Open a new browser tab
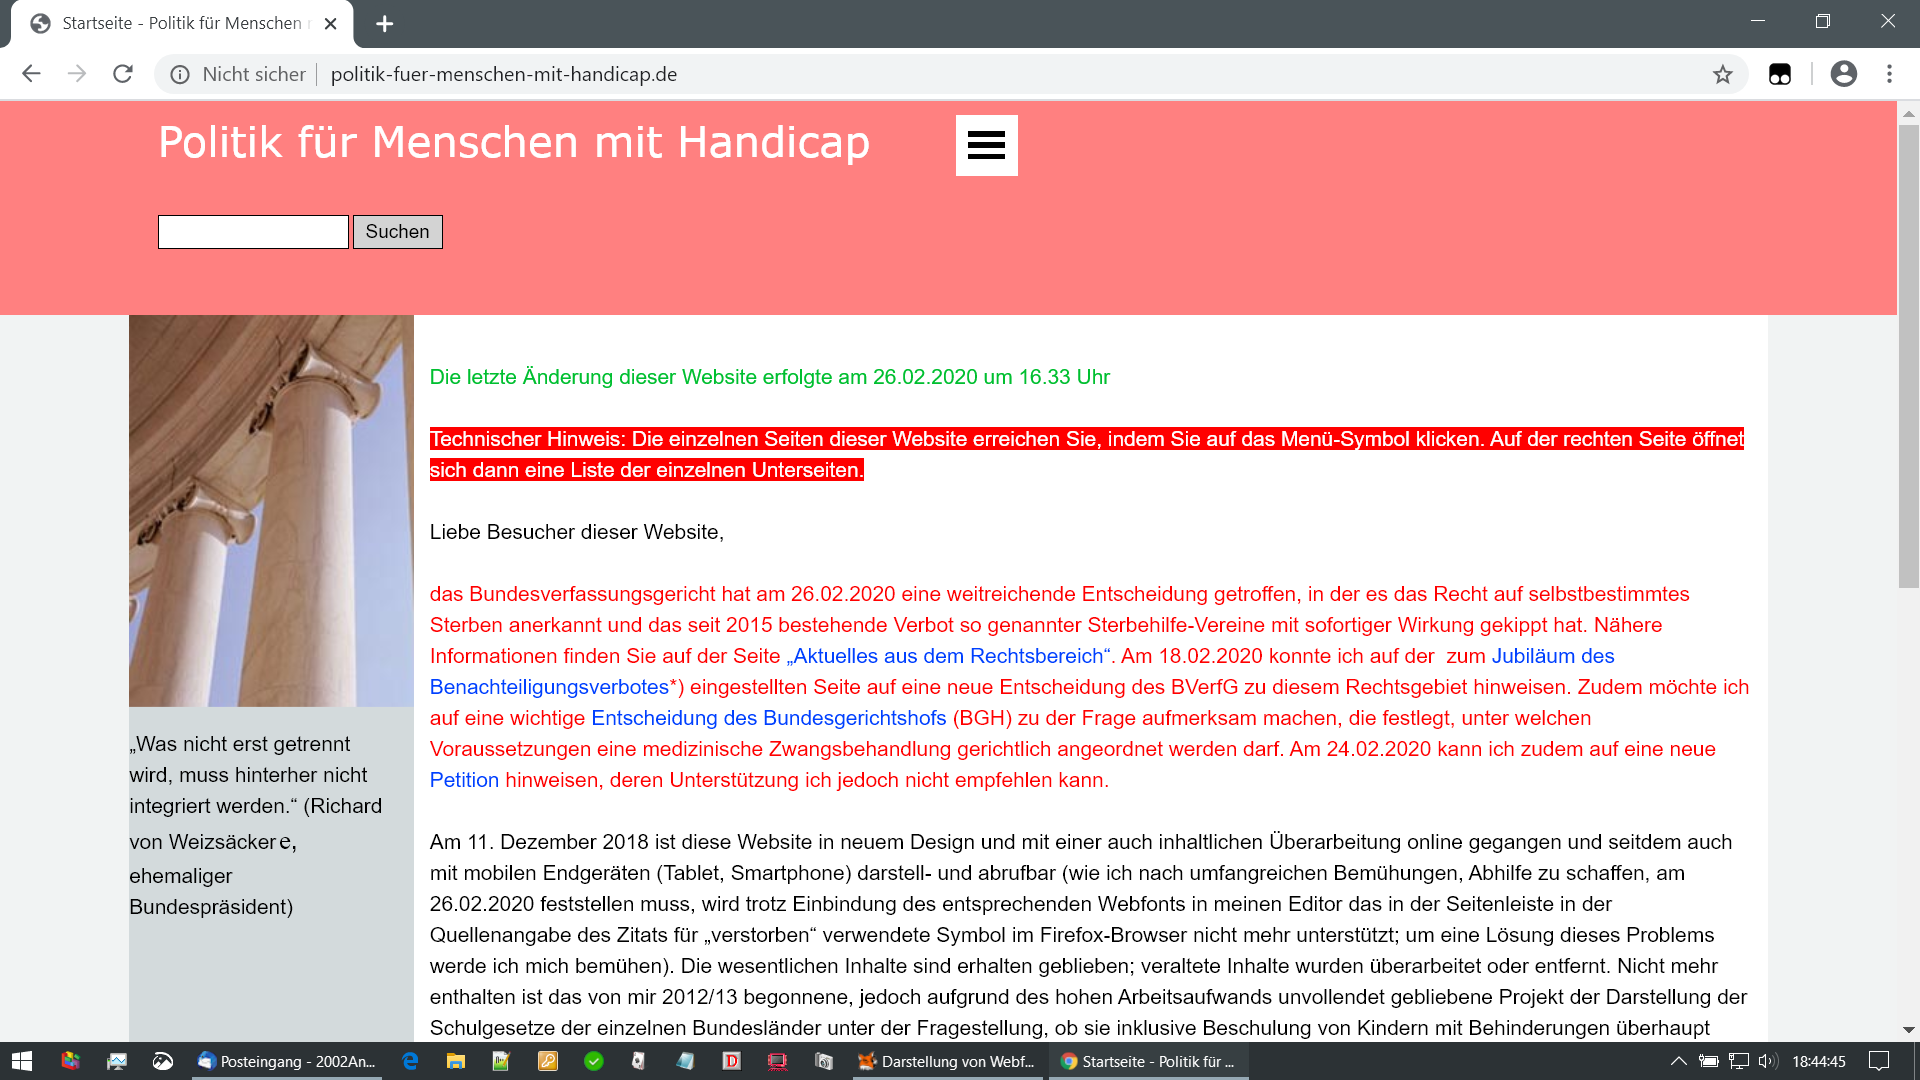Image resolution: width=1920 pixels, height=1080 pixels. pyautogui.click(x=384, y=24)
